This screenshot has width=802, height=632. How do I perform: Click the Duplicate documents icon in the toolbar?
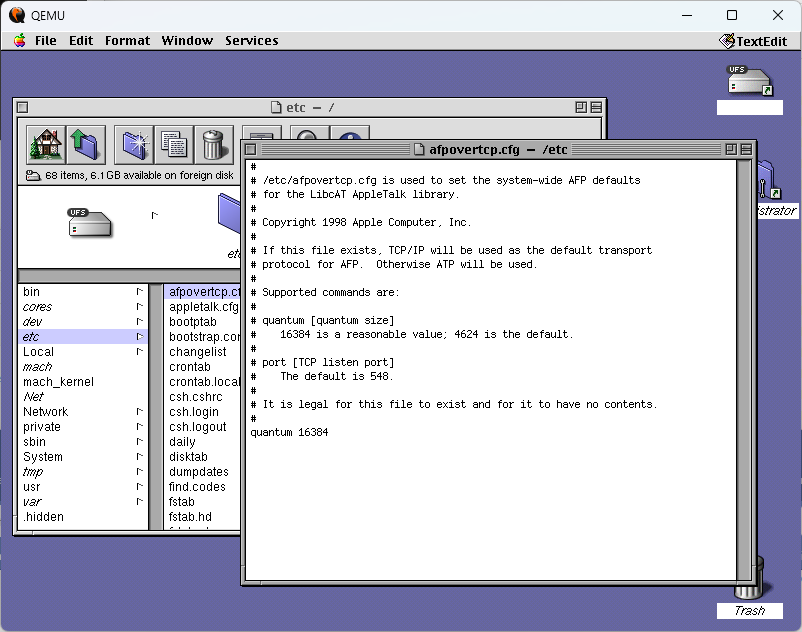(174, 145)
